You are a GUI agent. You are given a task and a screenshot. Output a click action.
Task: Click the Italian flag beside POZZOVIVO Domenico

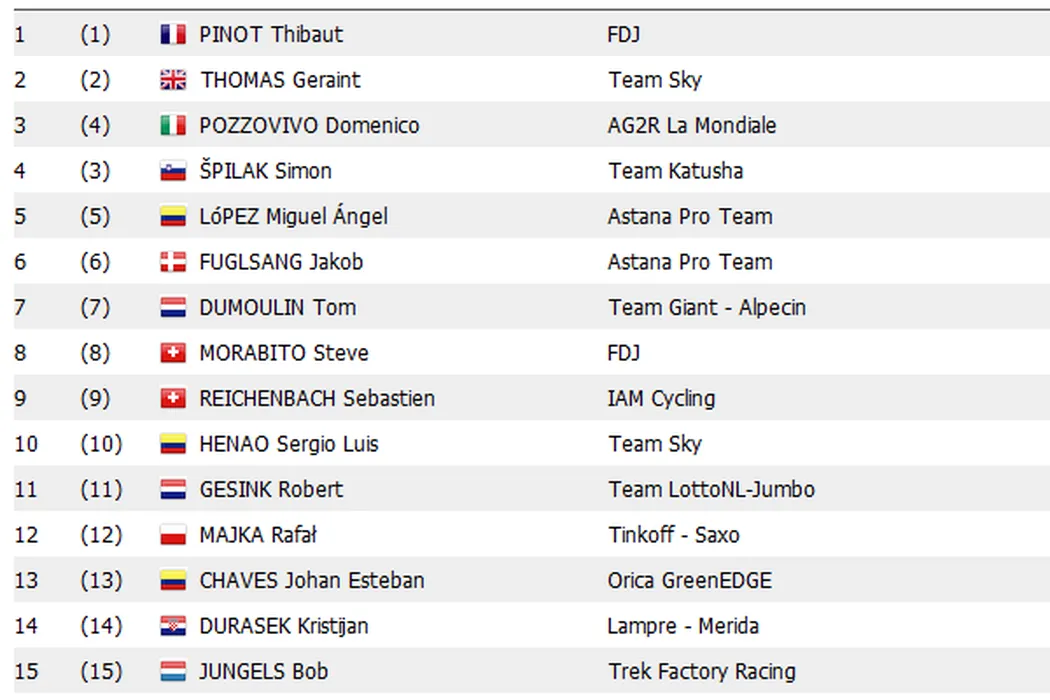pos(173,126)
